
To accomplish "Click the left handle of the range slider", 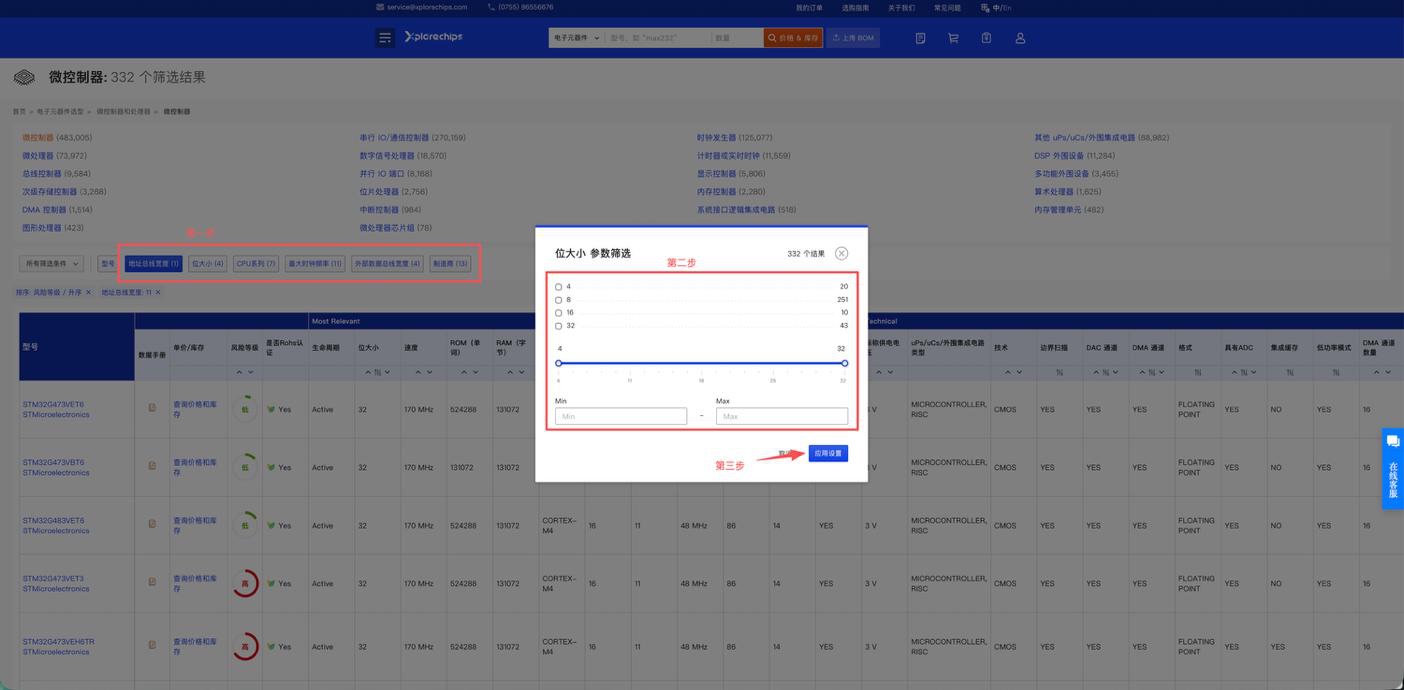I will click(x=559, y=363).
